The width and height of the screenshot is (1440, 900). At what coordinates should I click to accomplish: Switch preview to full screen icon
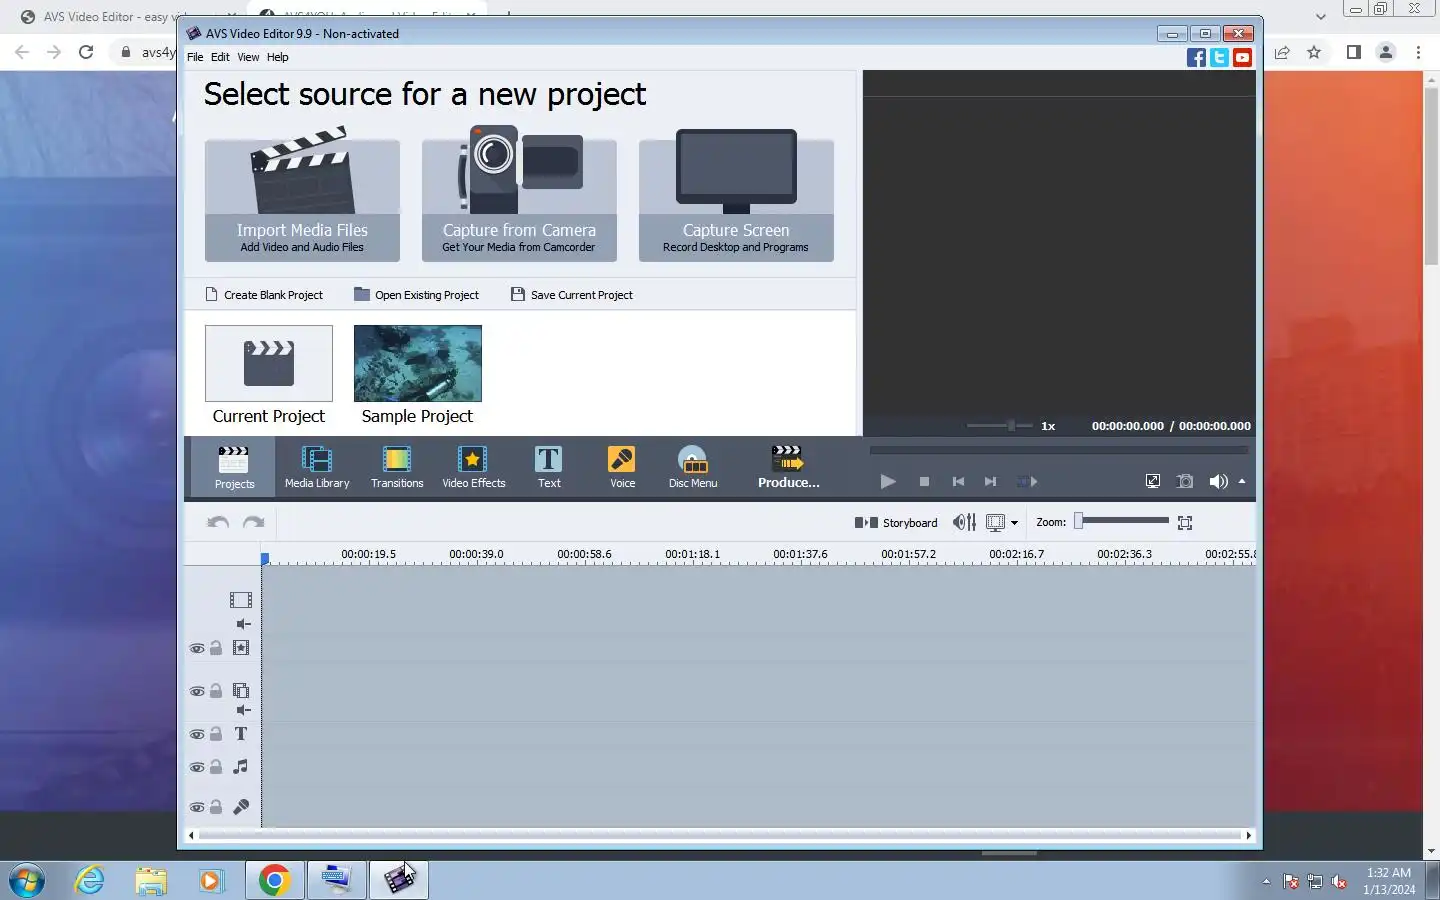tap(1153, 481)
